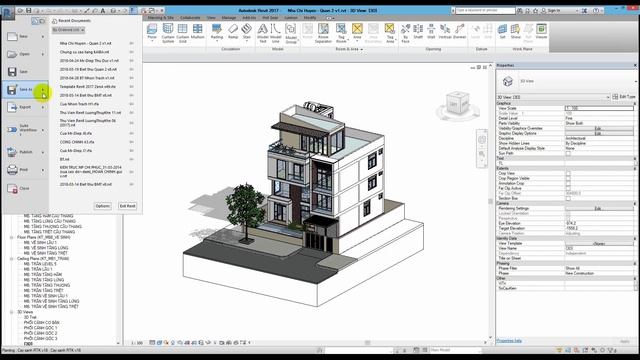Collapse the Graphics properties group
The image size is (640, 360).
pyautogui.click(x=635, y=104)
